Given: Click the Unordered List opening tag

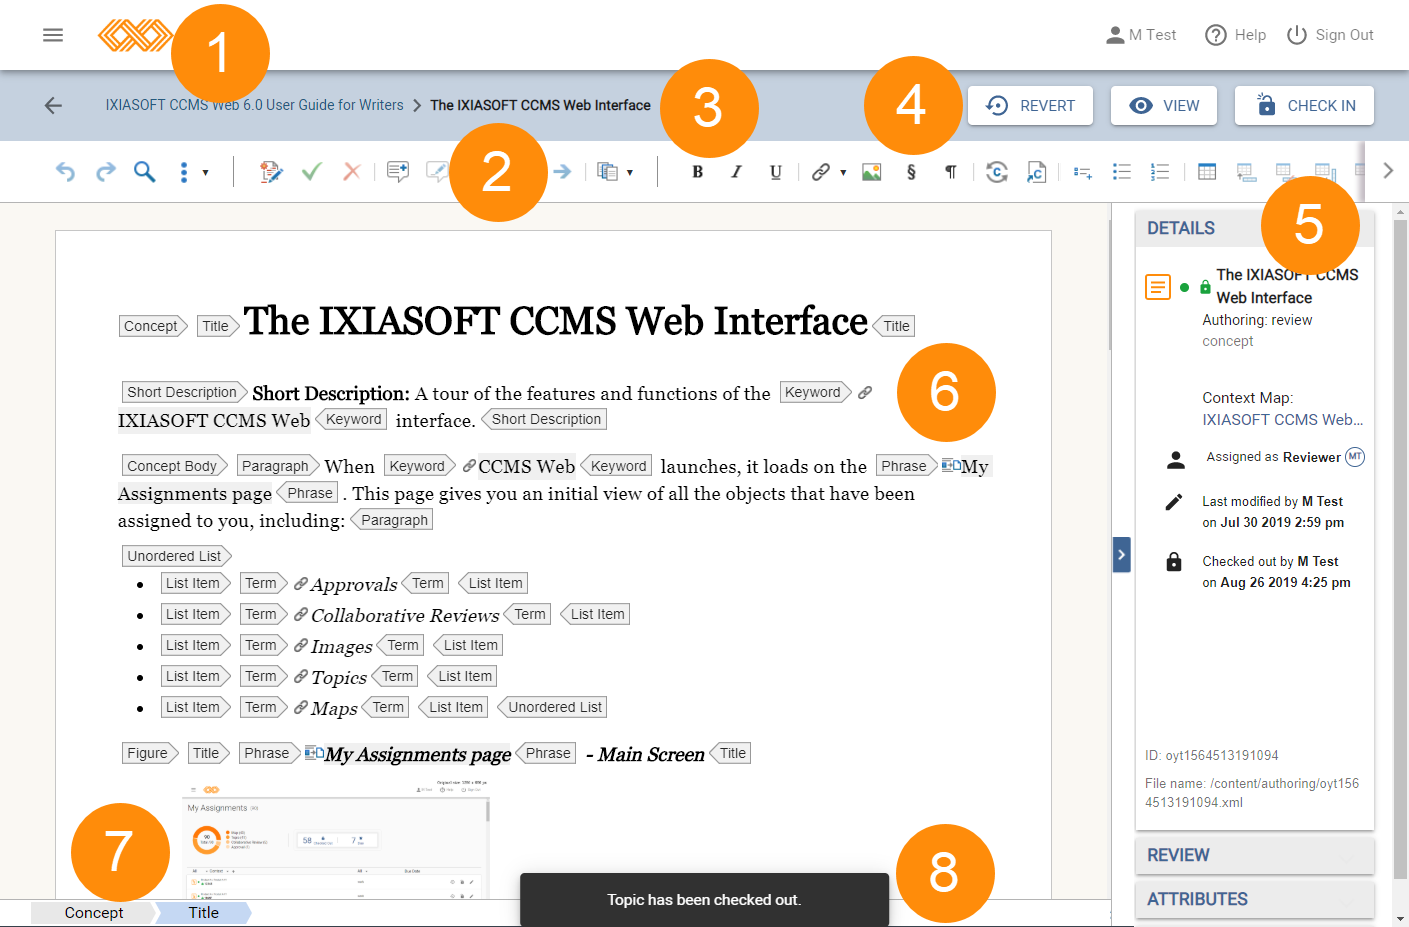Looking at the screenshot, I should [176, 556].
